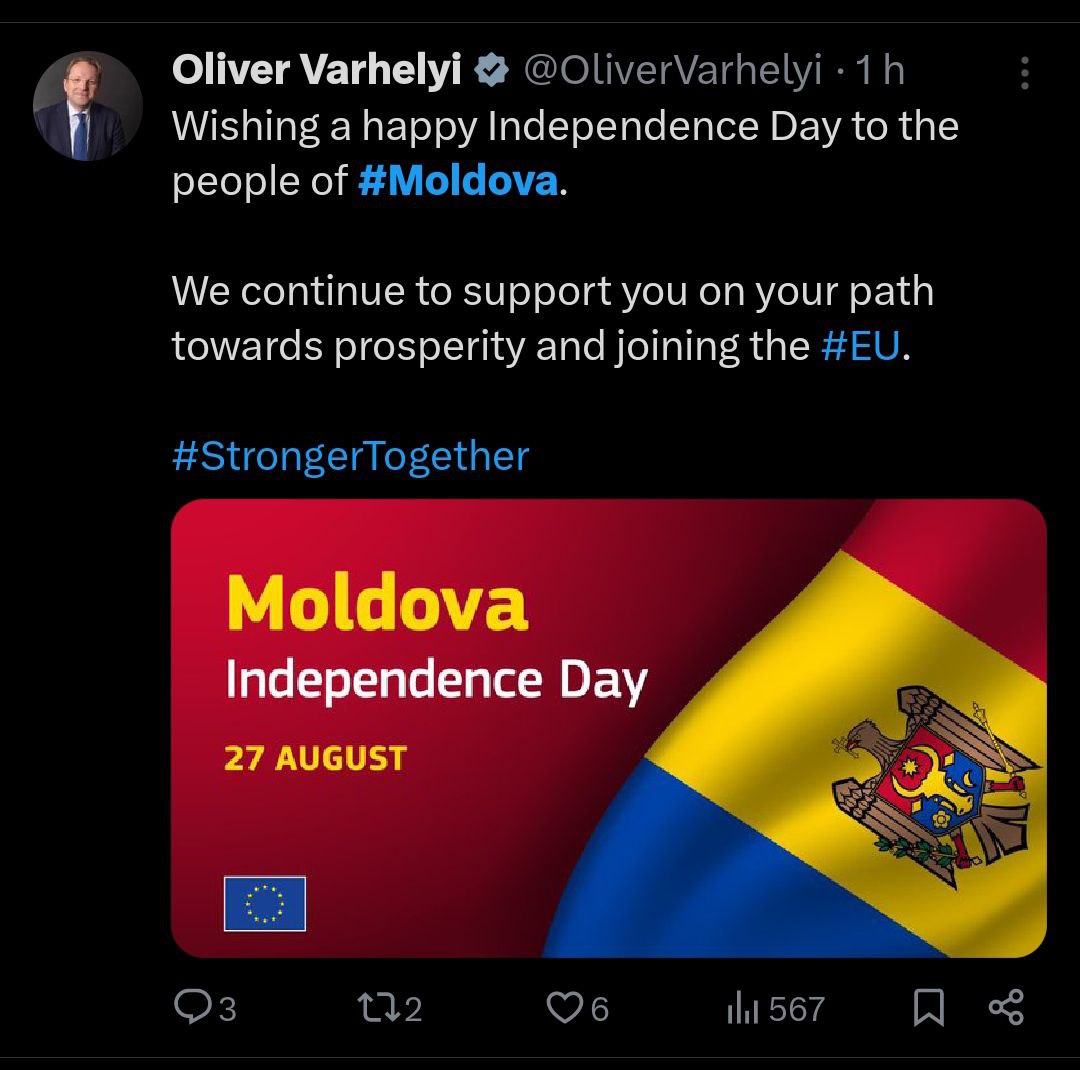Bookmark this post

[x=929, y=1008]
